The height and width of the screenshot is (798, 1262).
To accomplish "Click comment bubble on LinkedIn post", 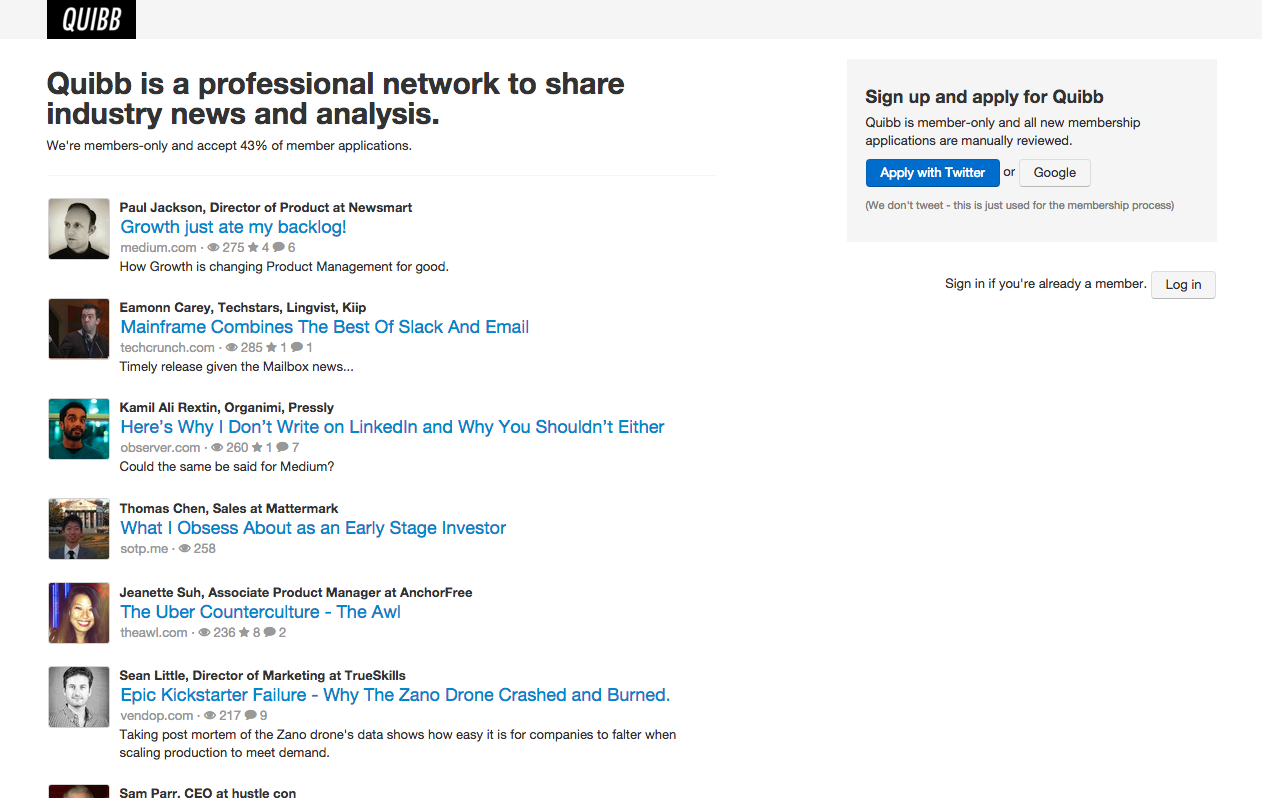I will click(282, 447).
